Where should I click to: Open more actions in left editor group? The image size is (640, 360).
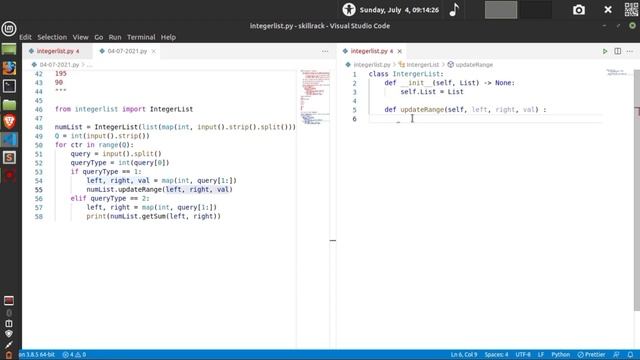coord(325,51)
